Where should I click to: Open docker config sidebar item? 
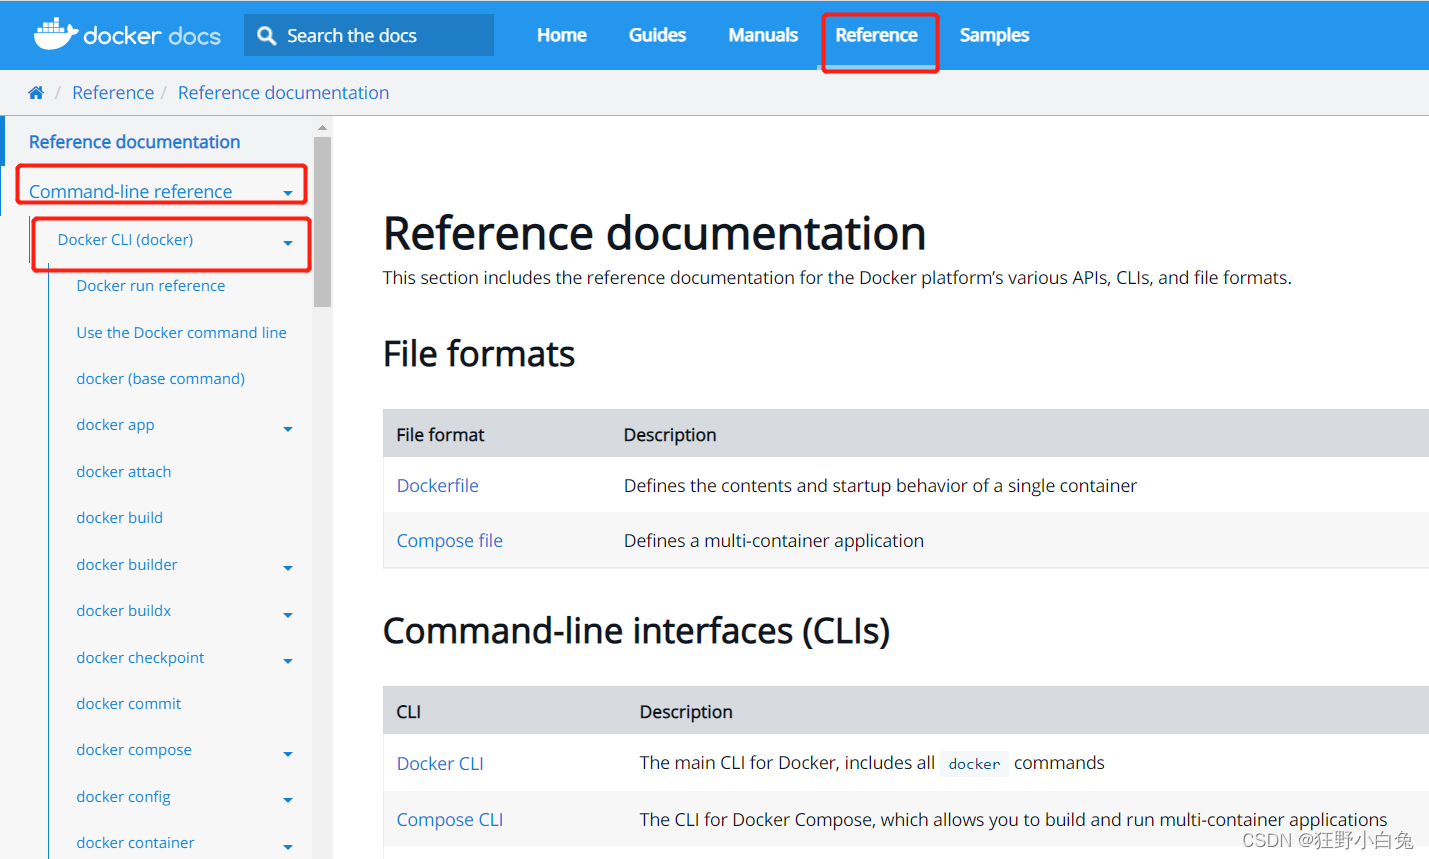point(124,797)
